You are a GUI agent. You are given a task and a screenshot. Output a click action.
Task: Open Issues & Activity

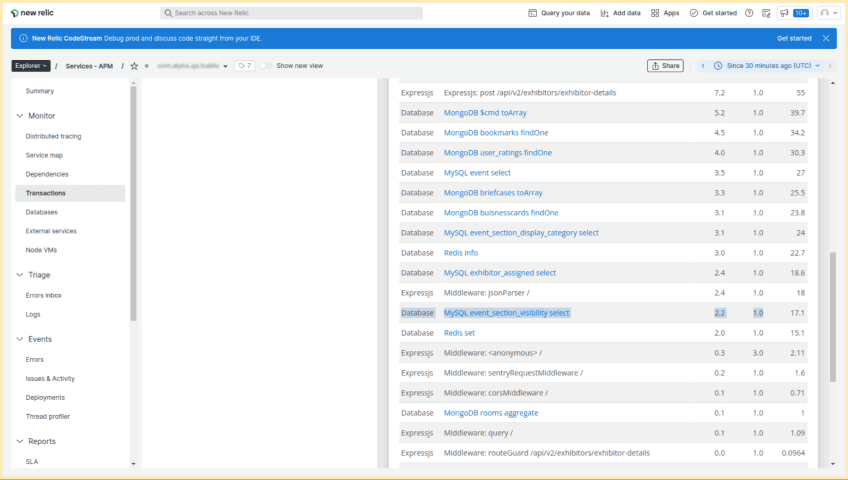(x=50, y=378)
